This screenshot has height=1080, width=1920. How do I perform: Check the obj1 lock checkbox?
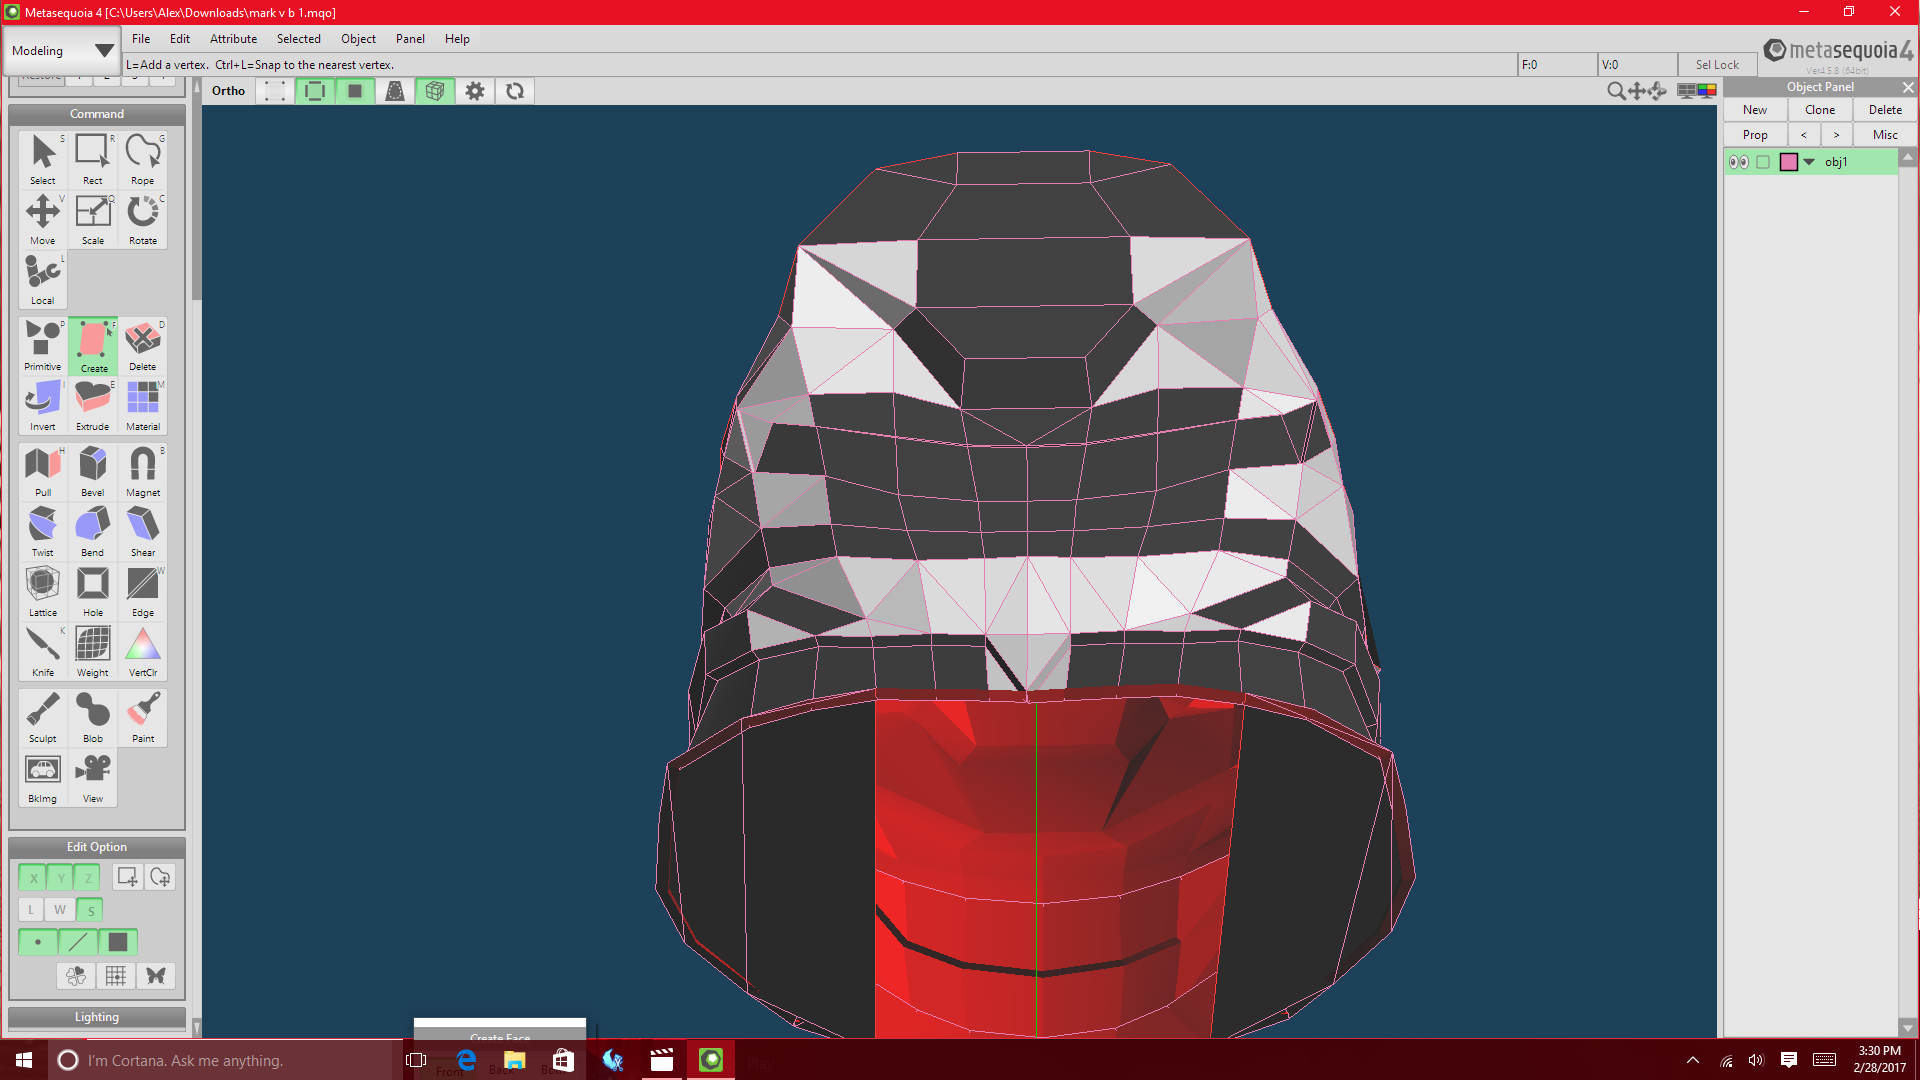(1763, 162)
